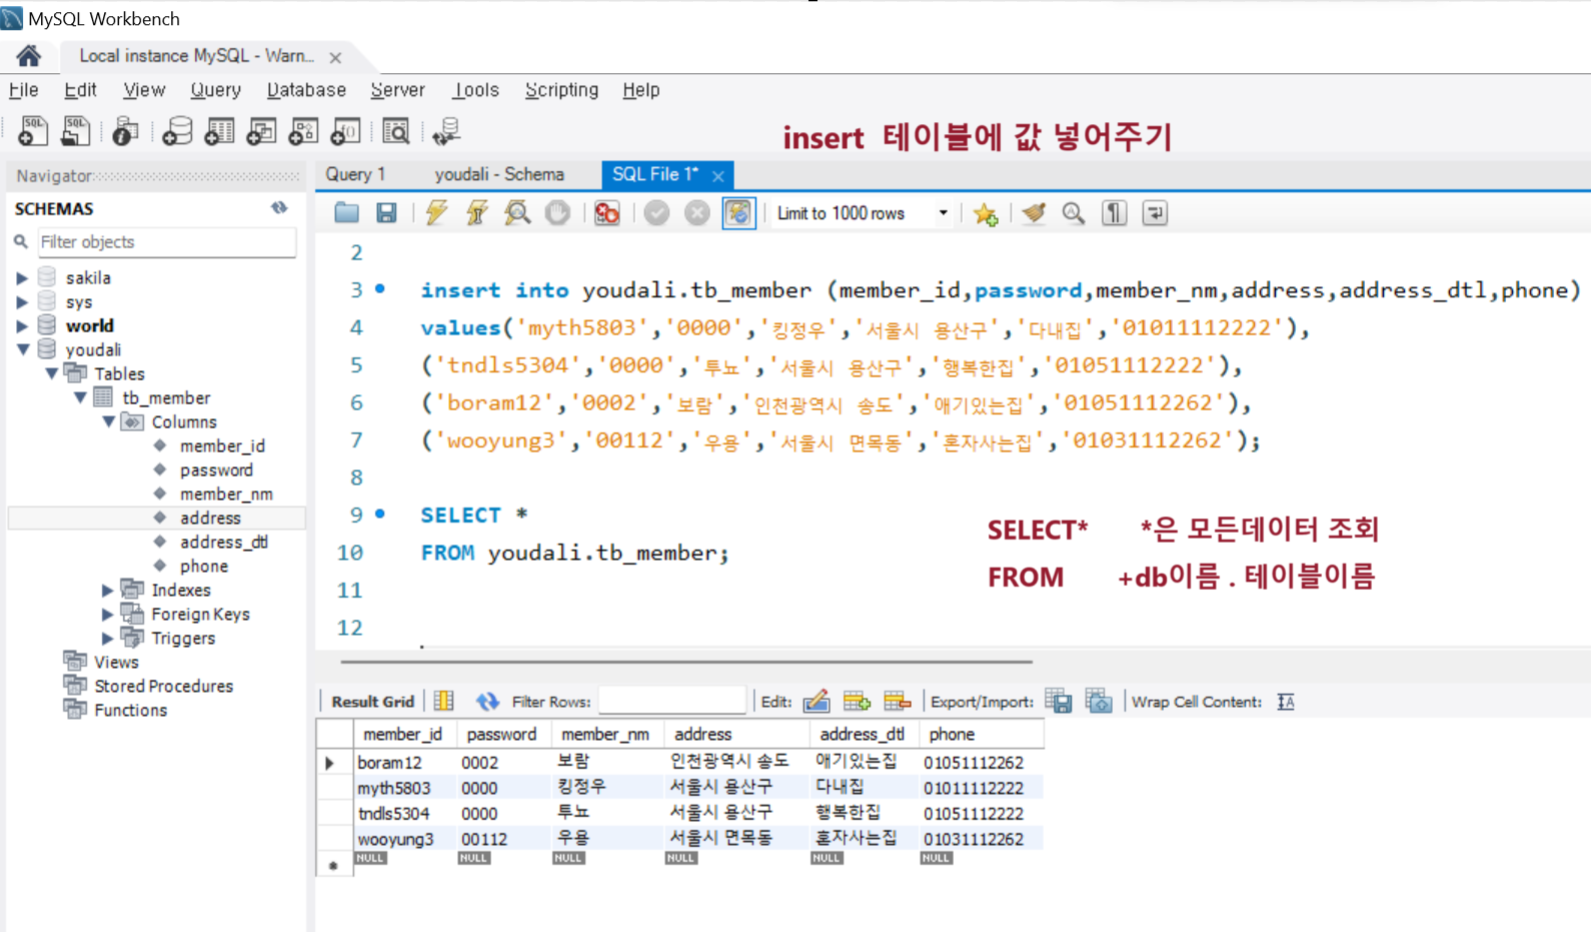Select the Views node
Screen dimensions: 1591x932
[116, 662]
